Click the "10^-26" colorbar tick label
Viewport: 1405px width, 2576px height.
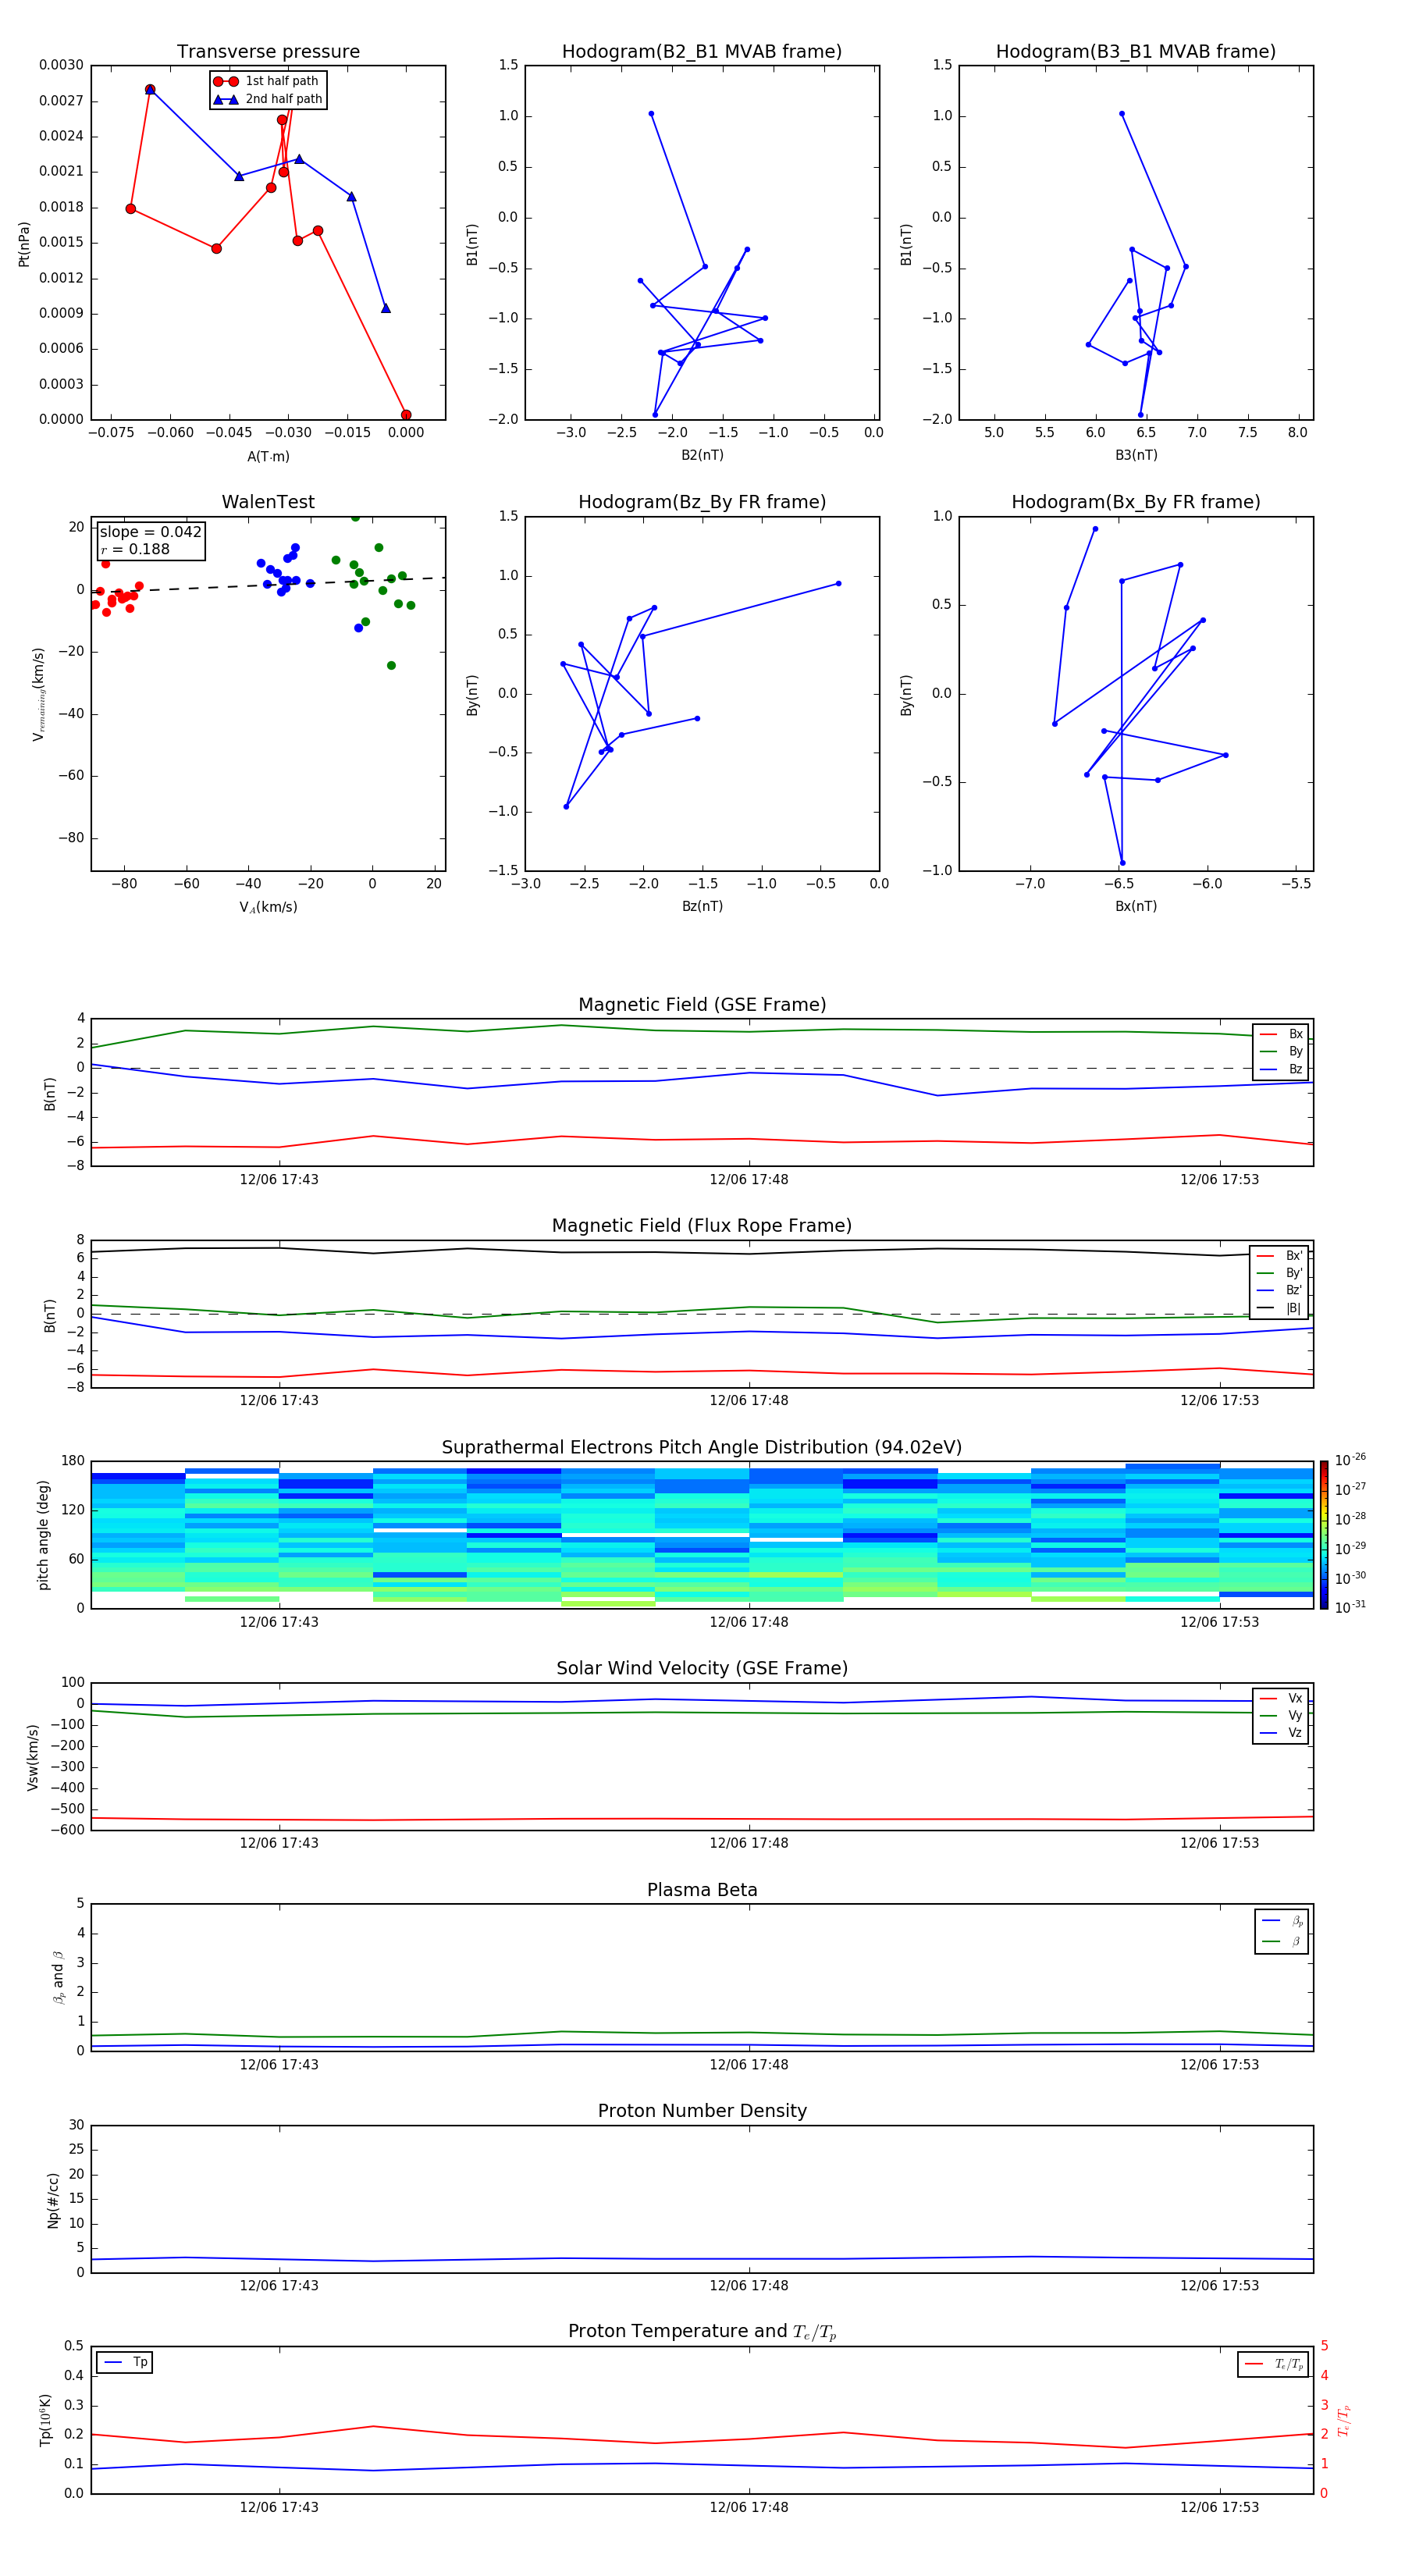point(1350,1460)
